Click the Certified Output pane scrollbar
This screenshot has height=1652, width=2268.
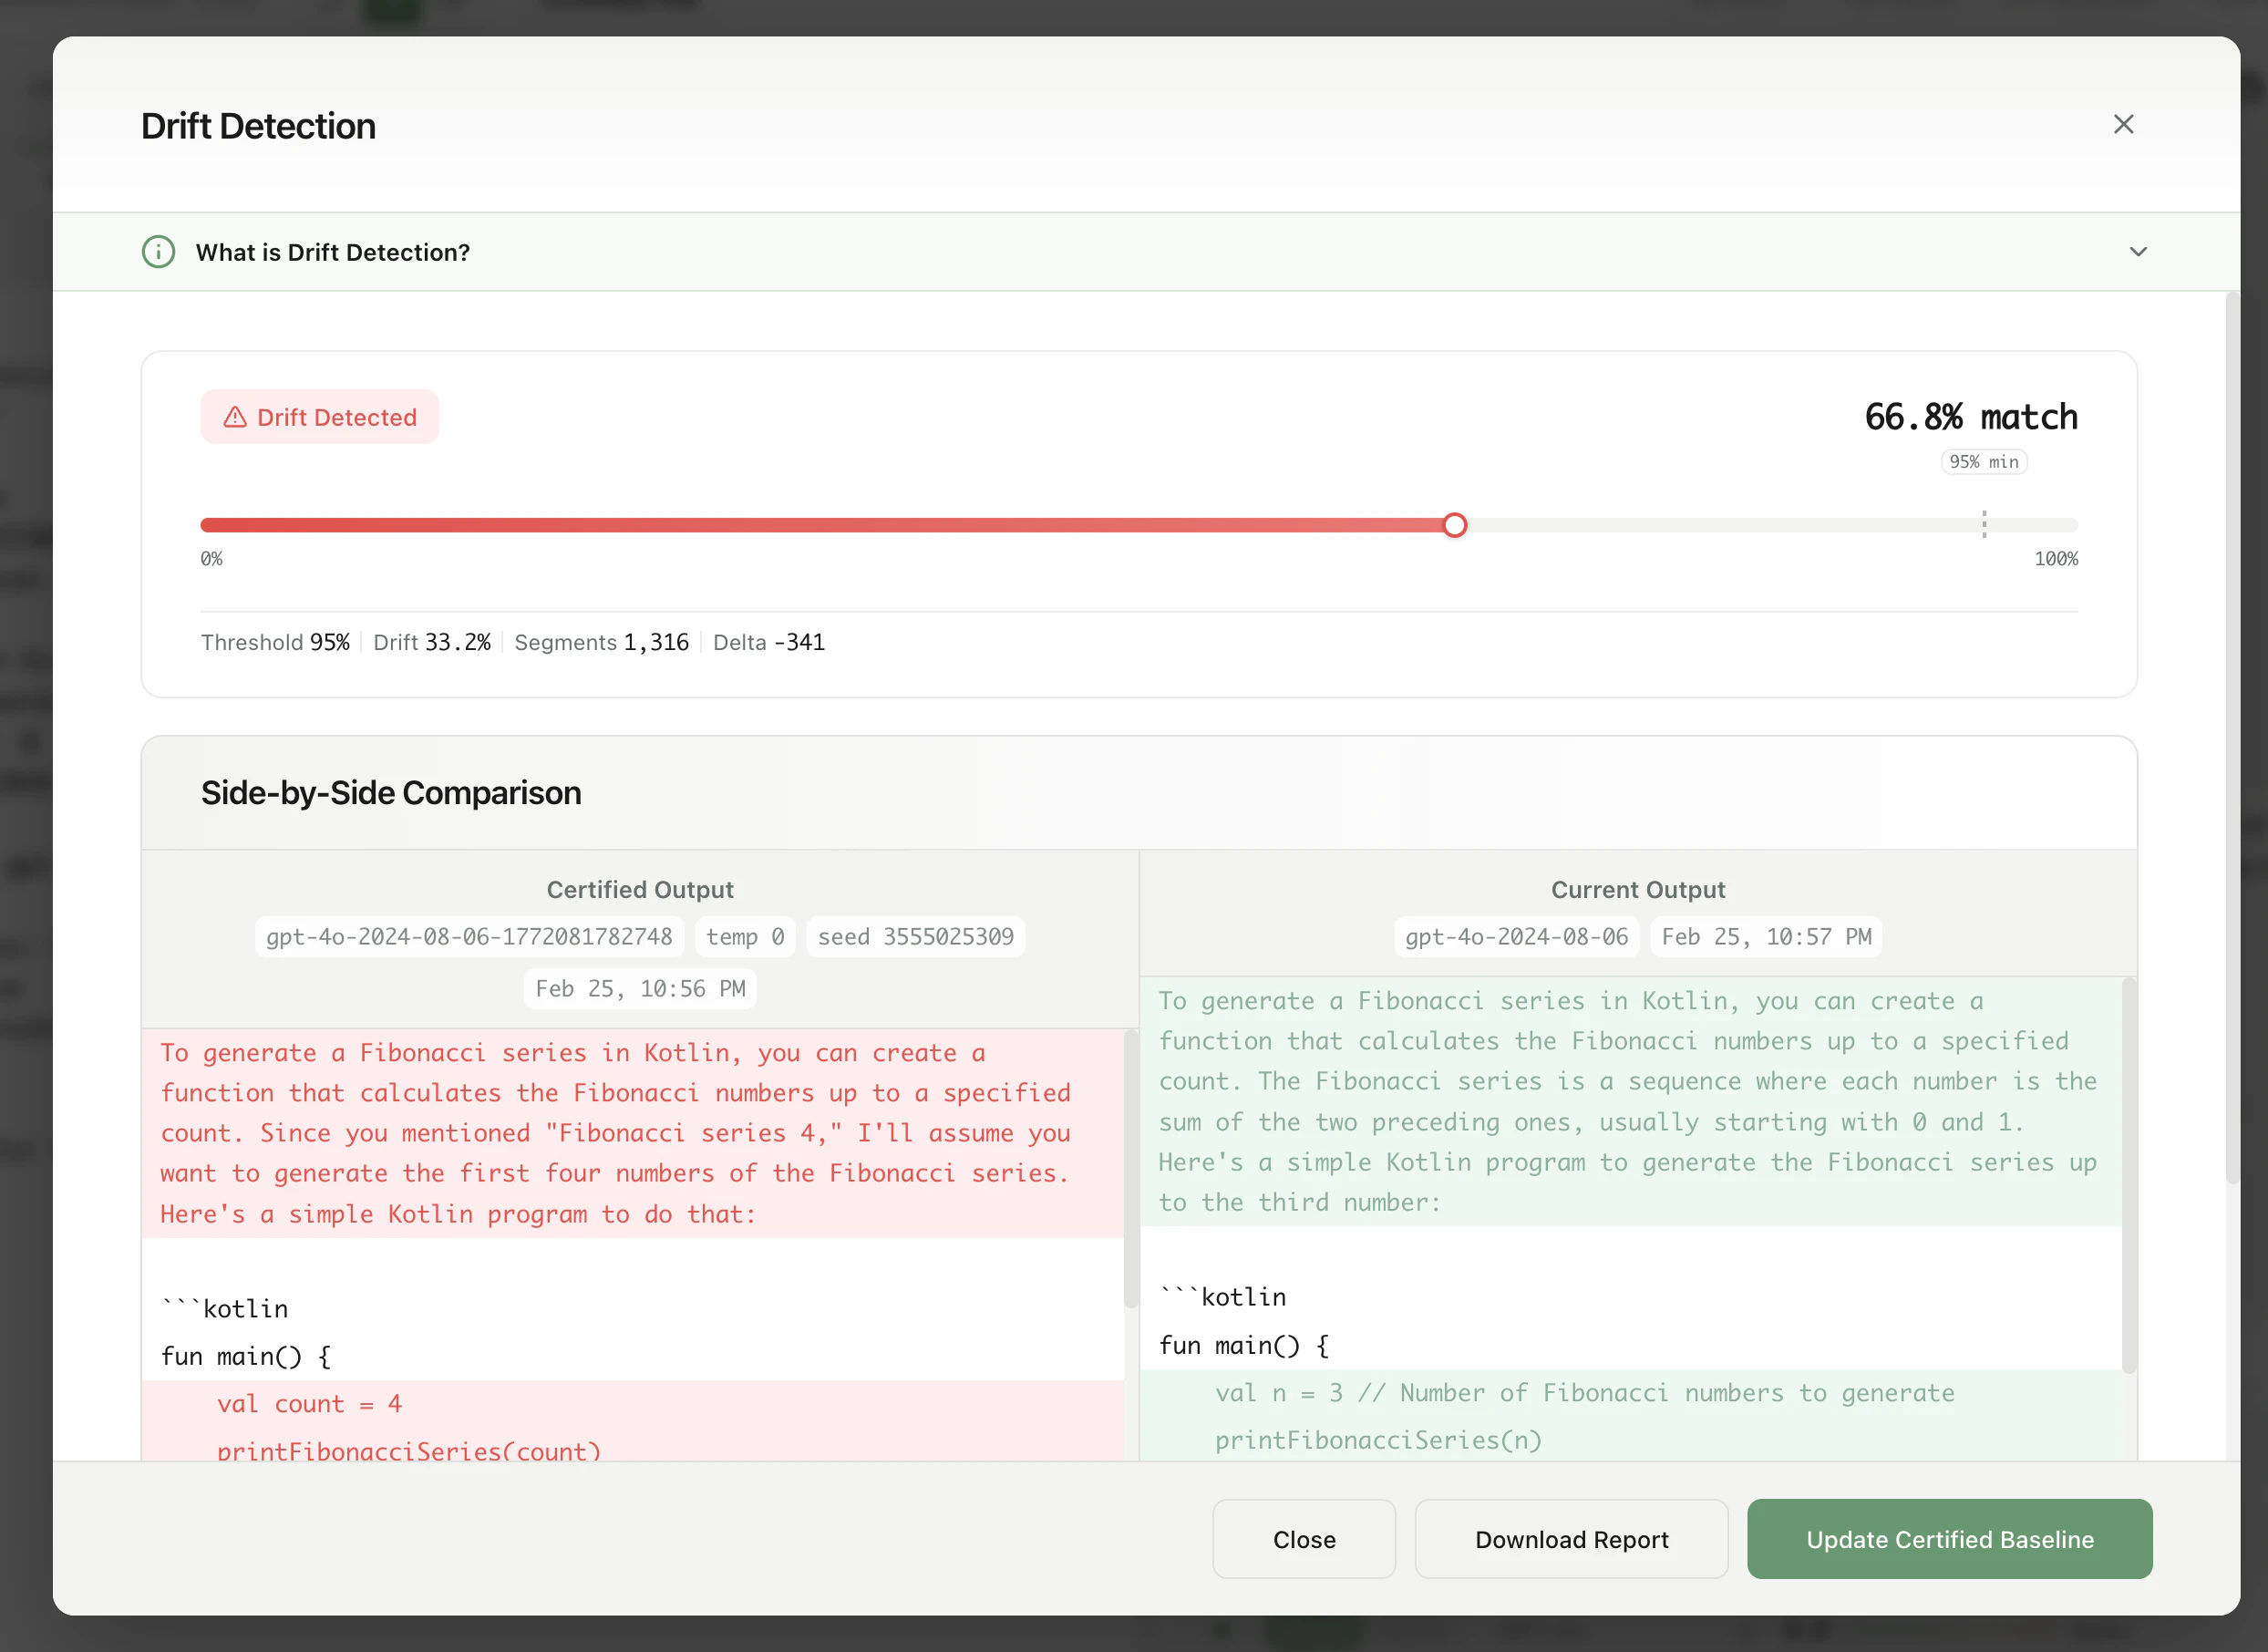point(1130,1170)
